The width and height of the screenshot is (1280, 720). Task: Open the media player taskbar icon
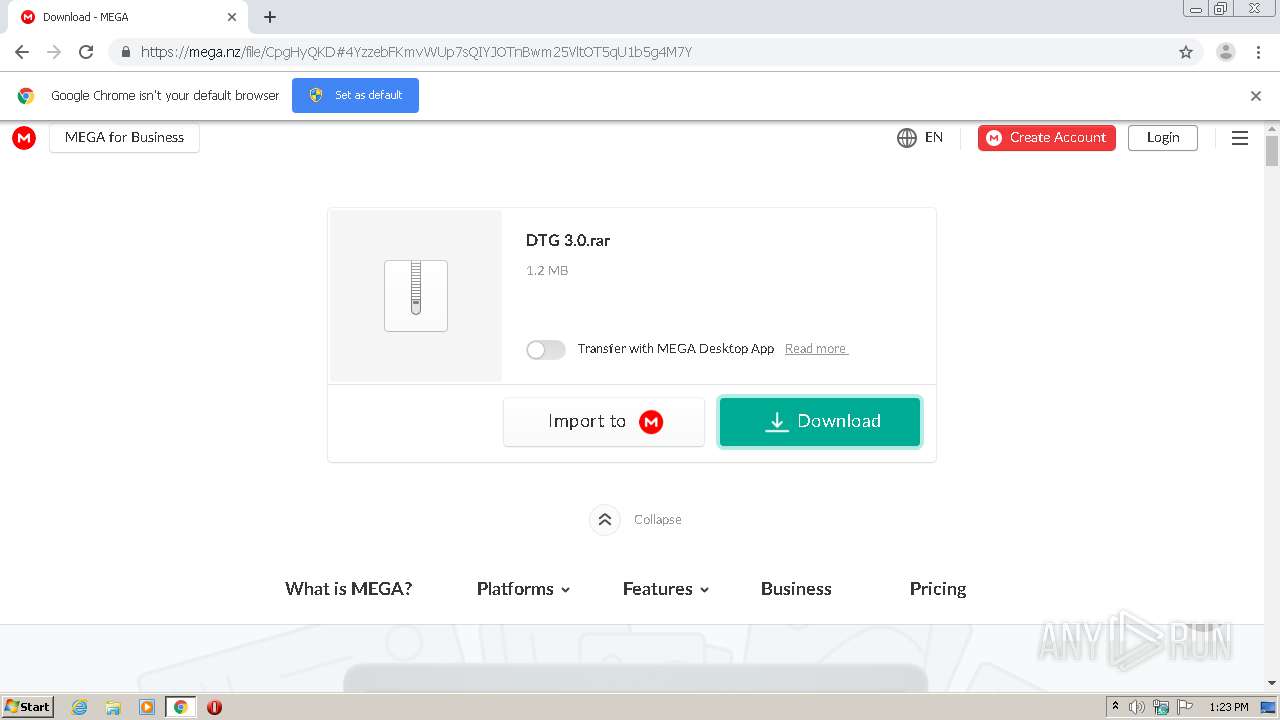pos(147,707)
